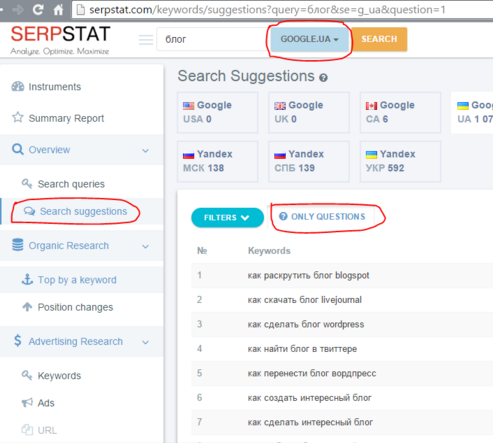
Task: Select the Yandex МСК 138 card
Action: pyautogui.click(x=217, y=161)
